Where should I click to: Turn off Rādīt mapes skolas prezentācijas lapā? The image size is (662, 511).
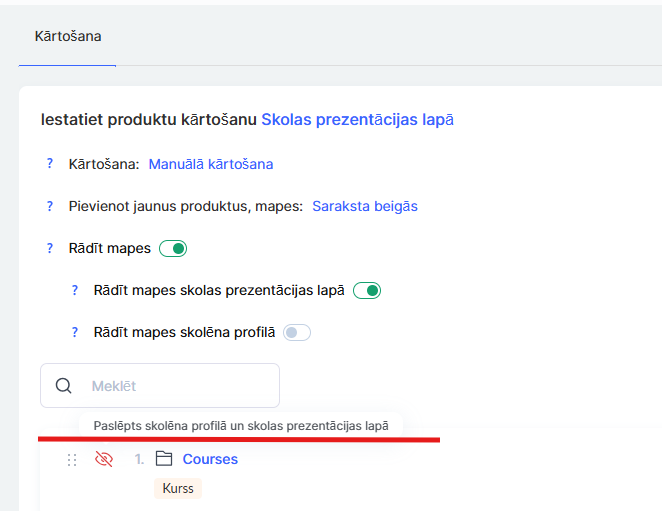click(x=367, y=291)
